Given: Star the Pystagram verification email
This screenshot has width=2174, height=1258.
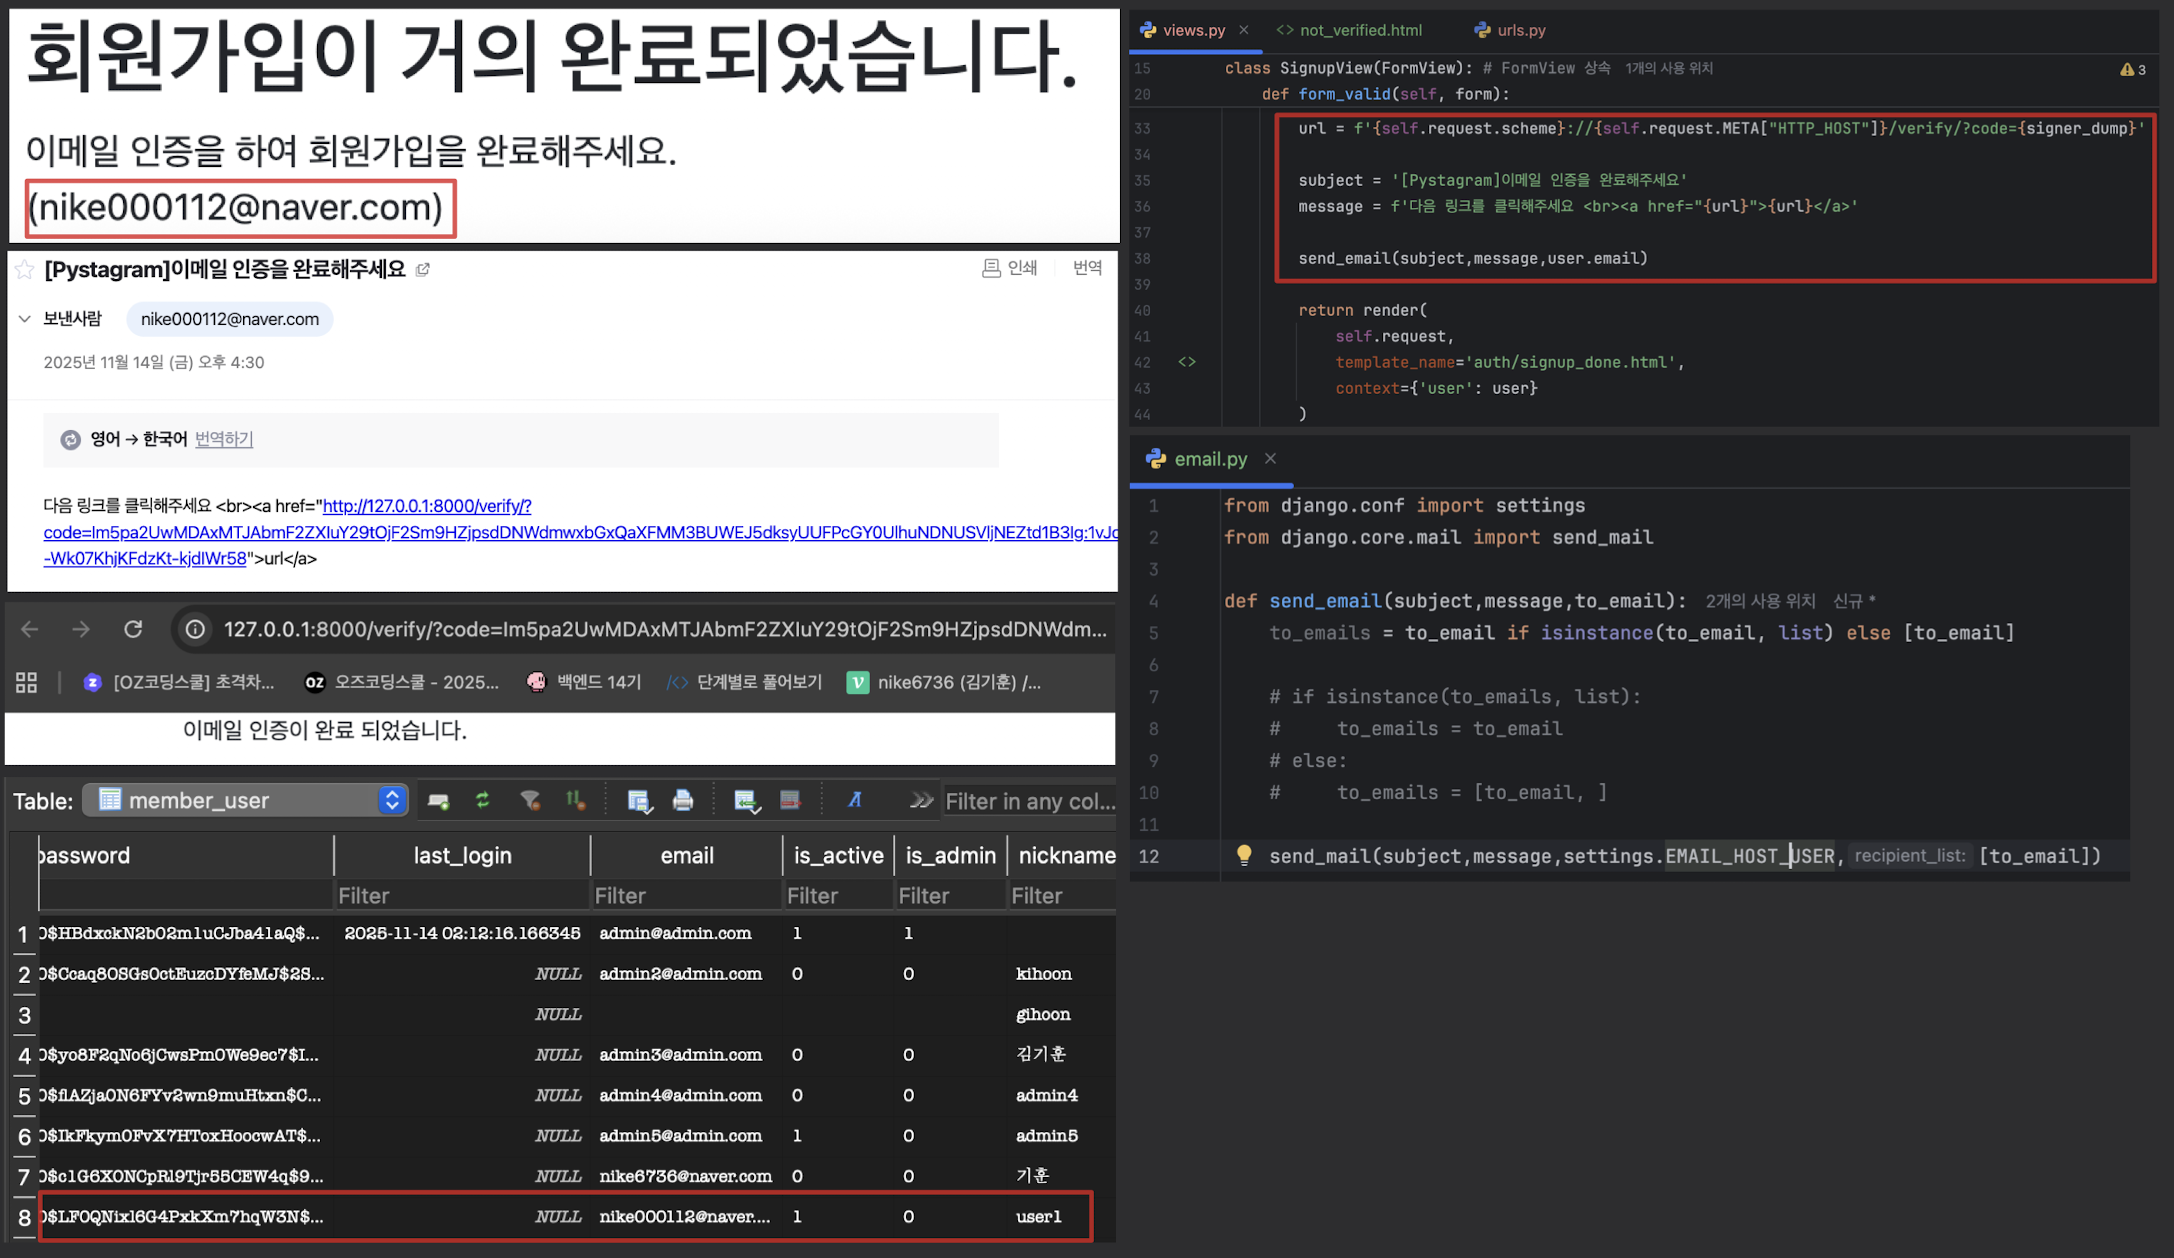Looking at the screenshot, I should [25, 269].
